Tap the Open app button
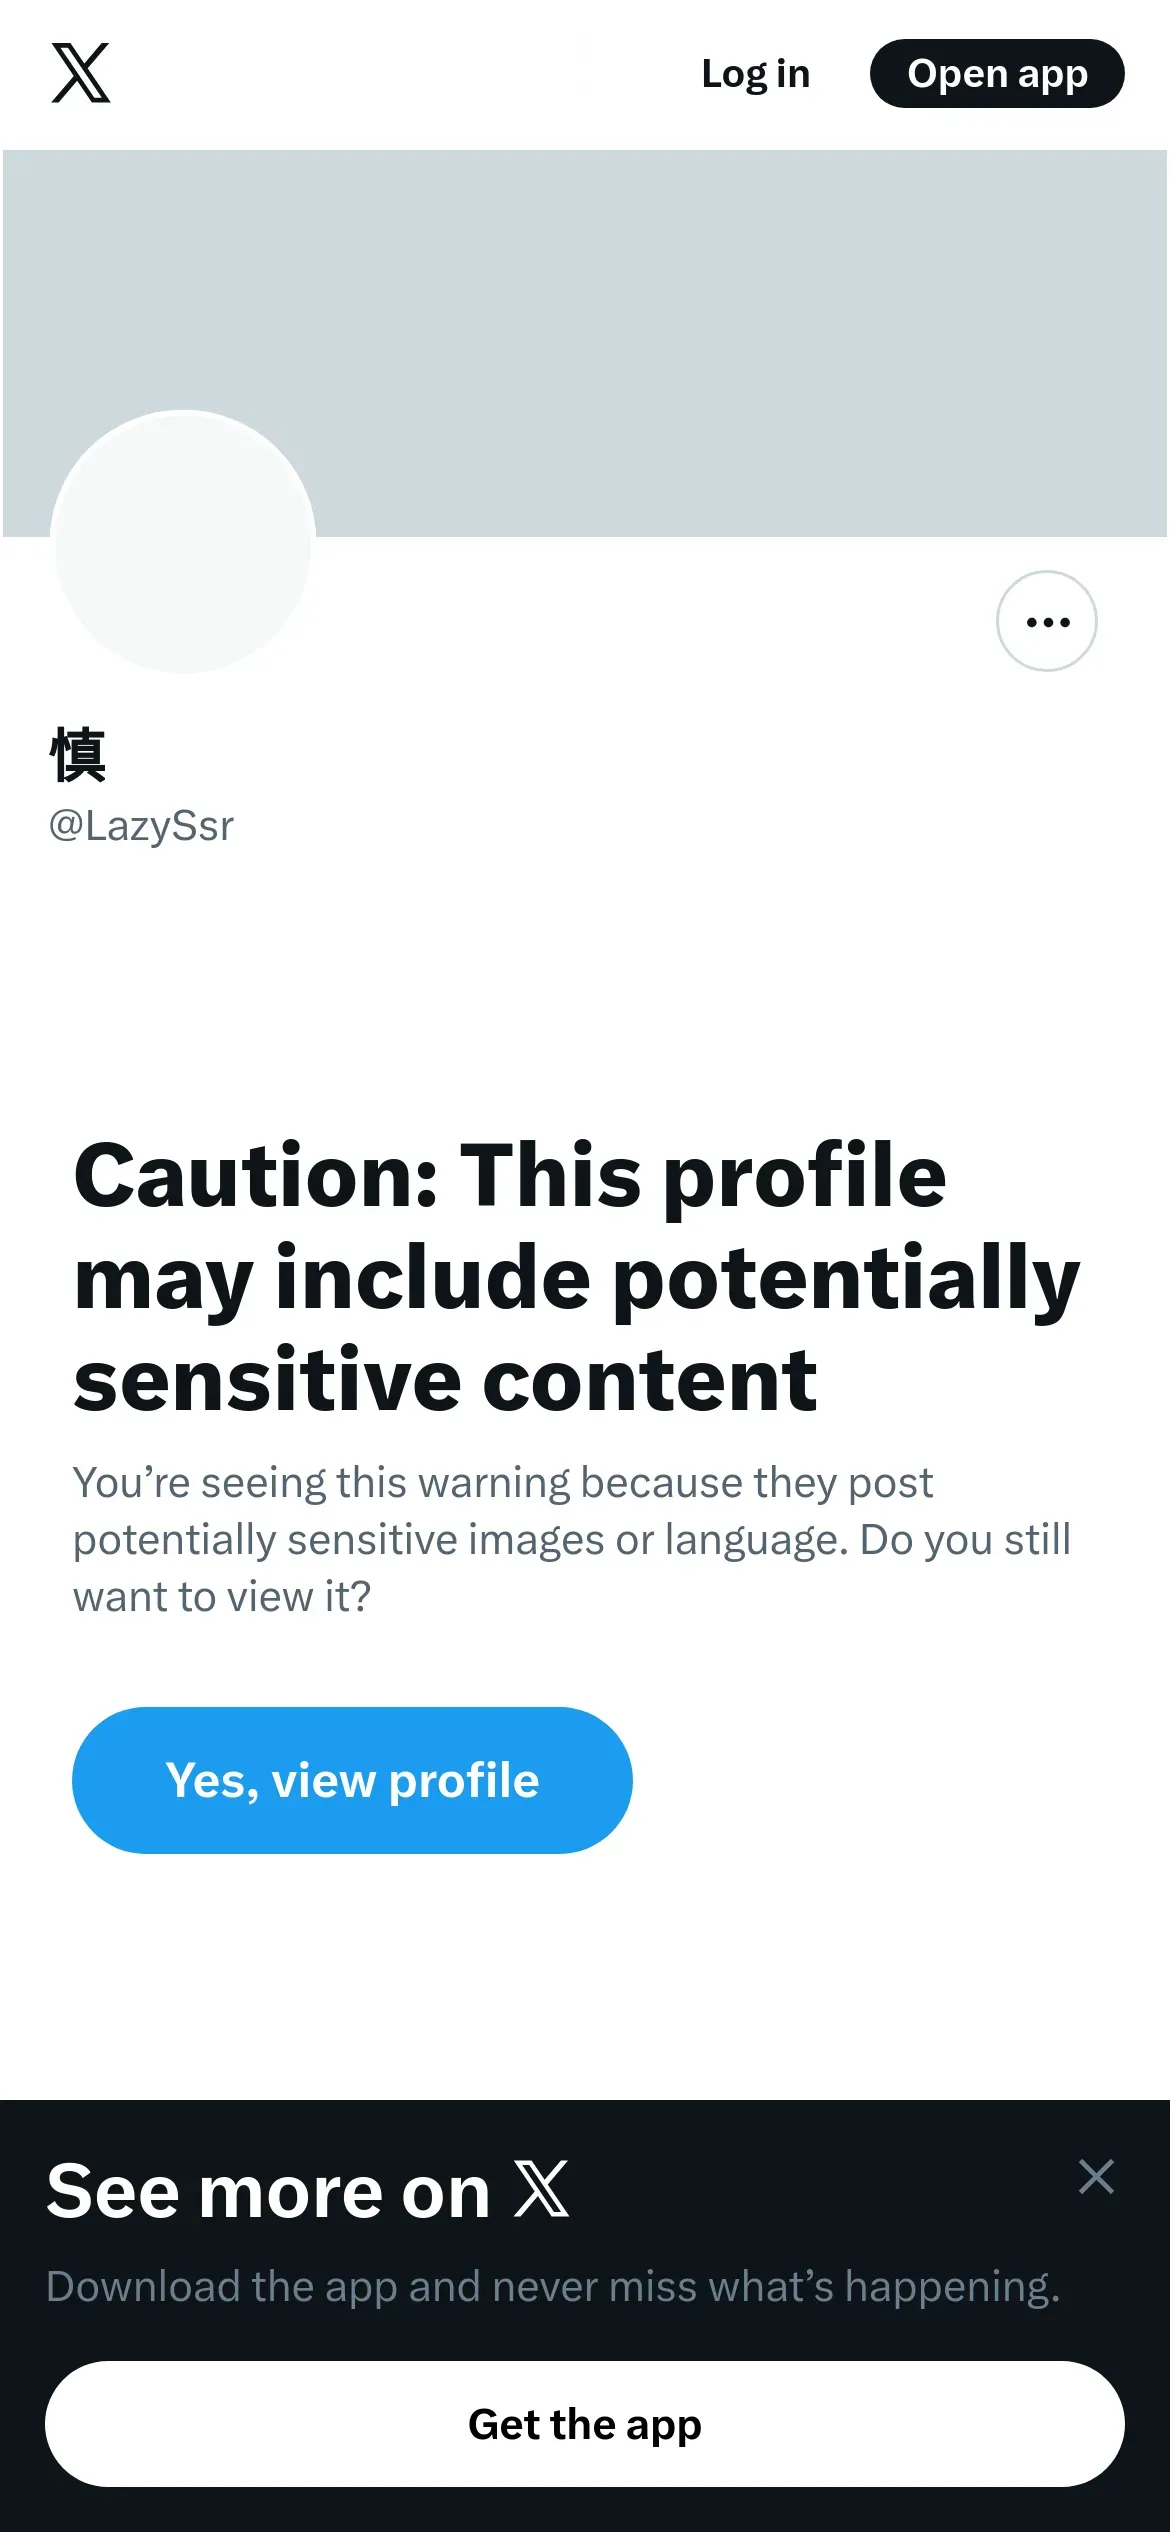Viewport: 1170px width, 2532px height. 996,74
